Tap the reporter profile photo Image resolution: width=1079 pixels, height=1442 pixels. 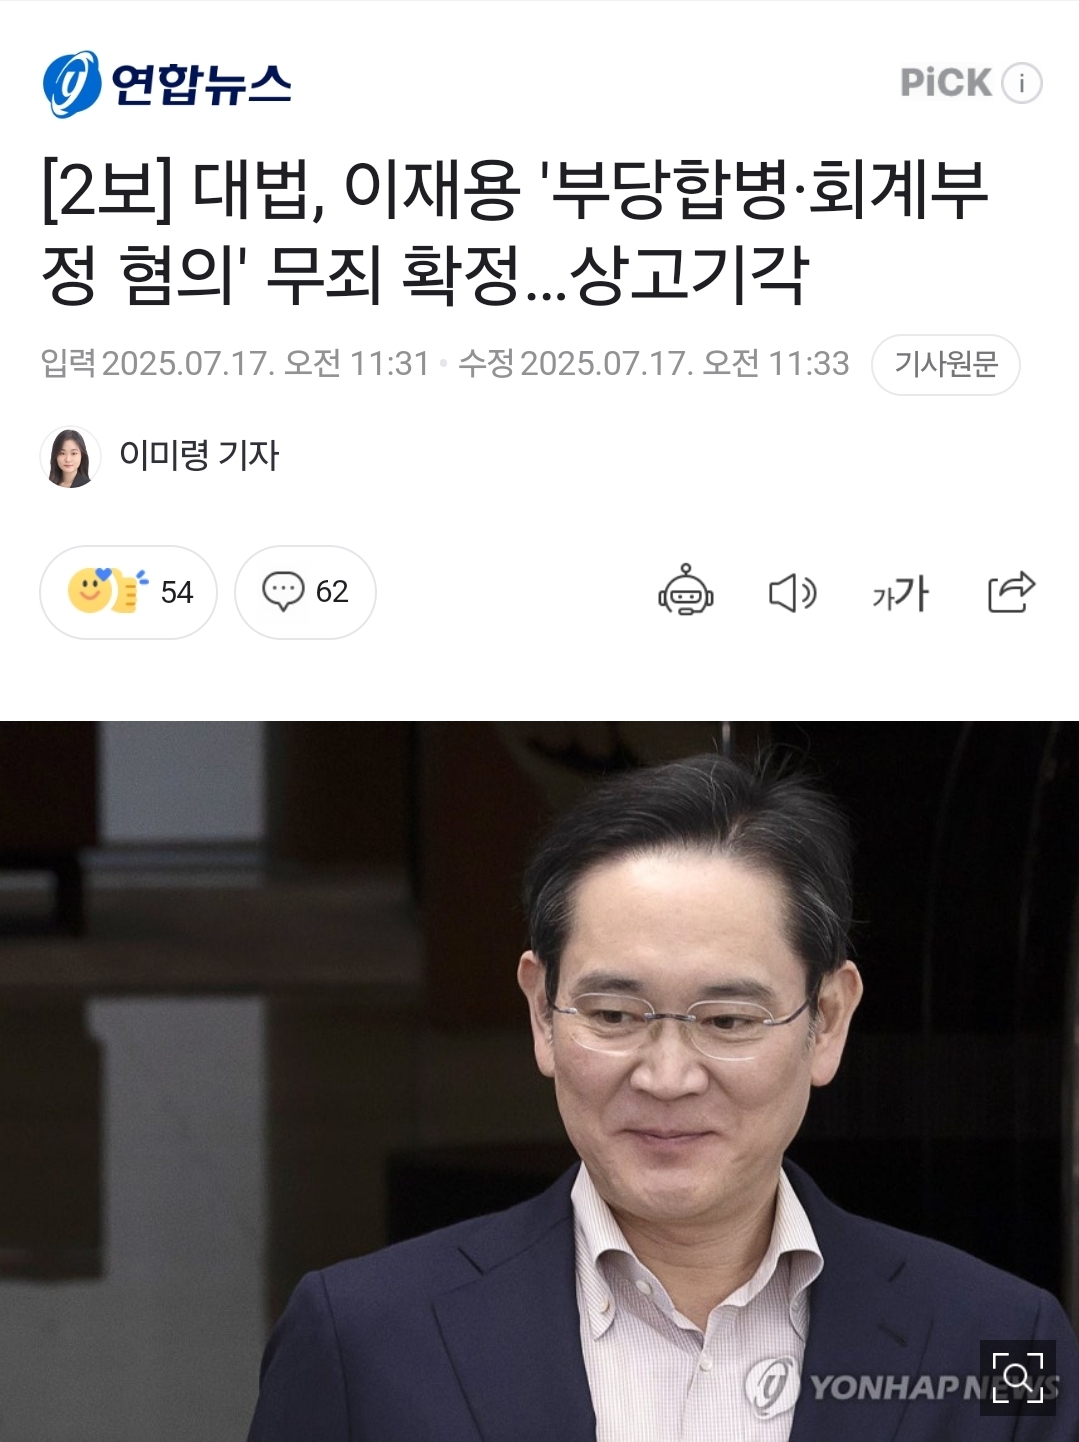coord(70,457)
